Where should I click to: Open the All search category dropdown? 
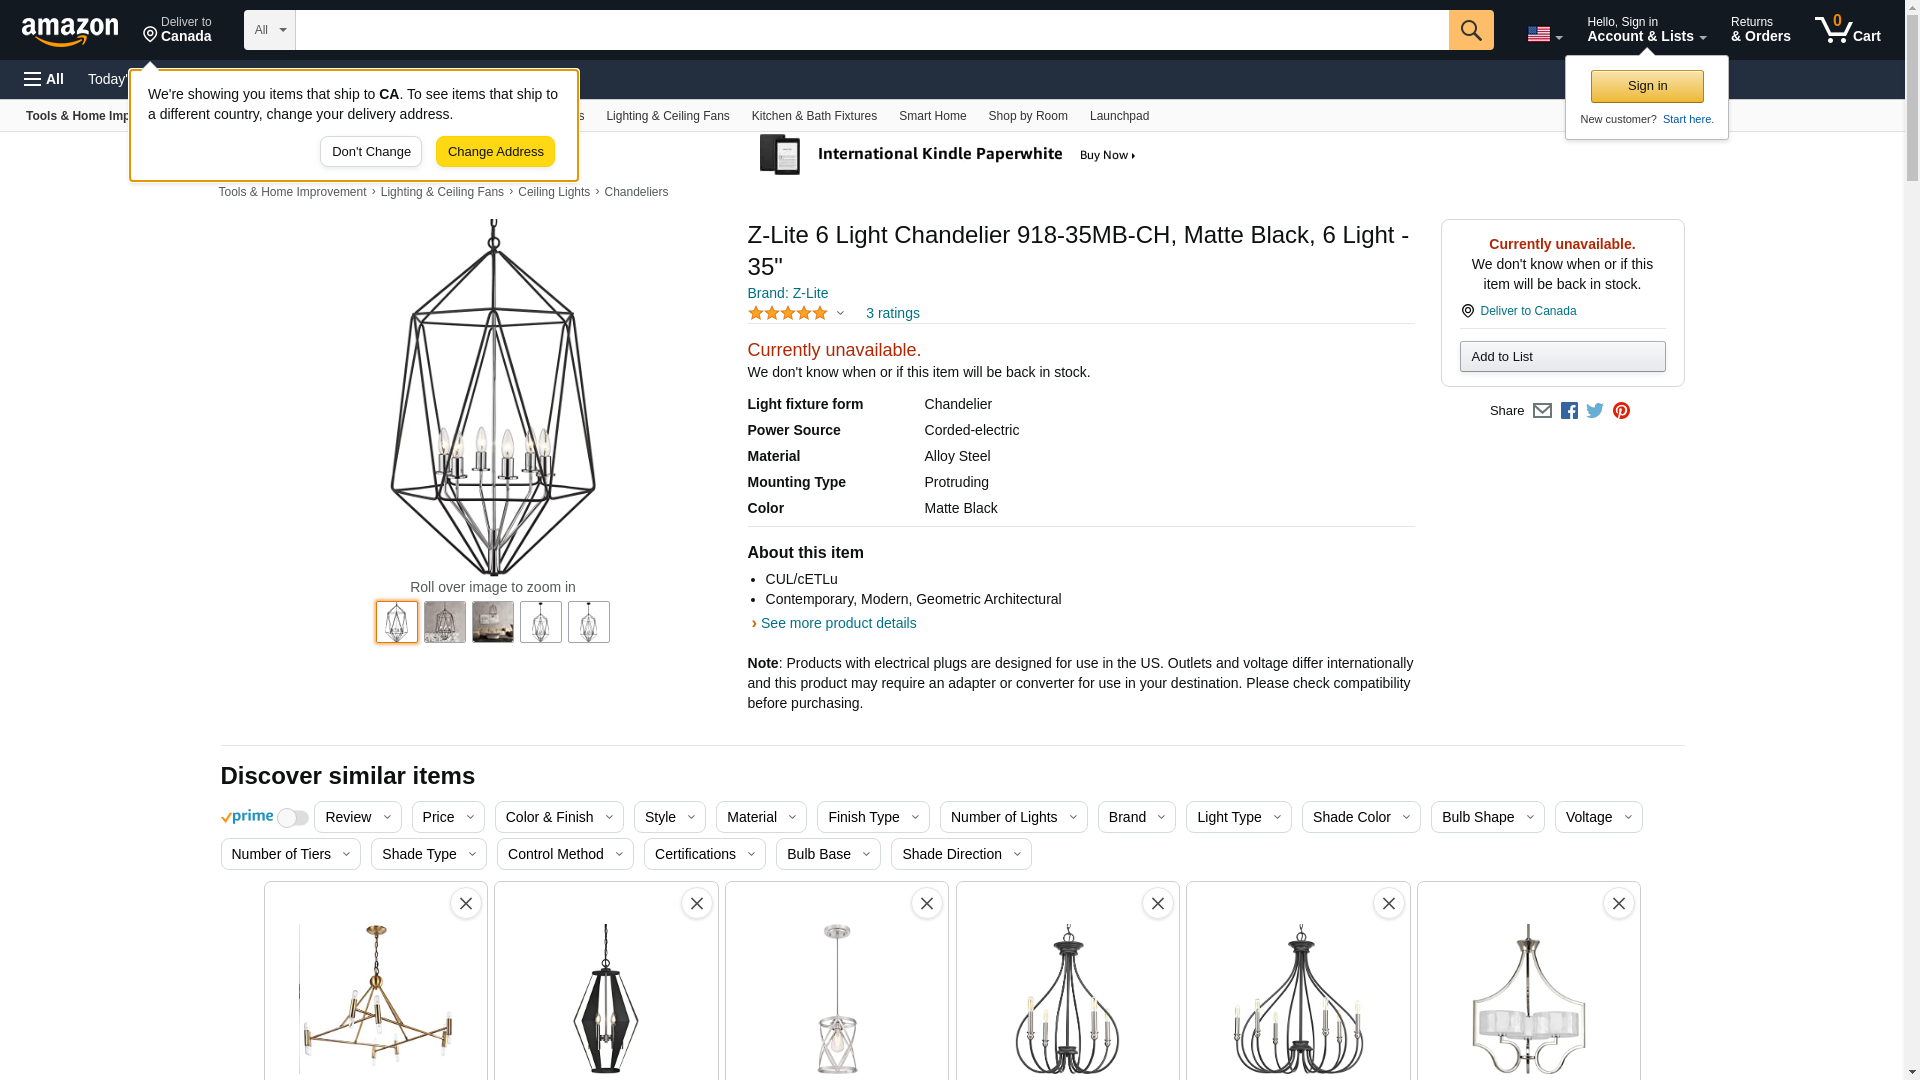(269, 30)
